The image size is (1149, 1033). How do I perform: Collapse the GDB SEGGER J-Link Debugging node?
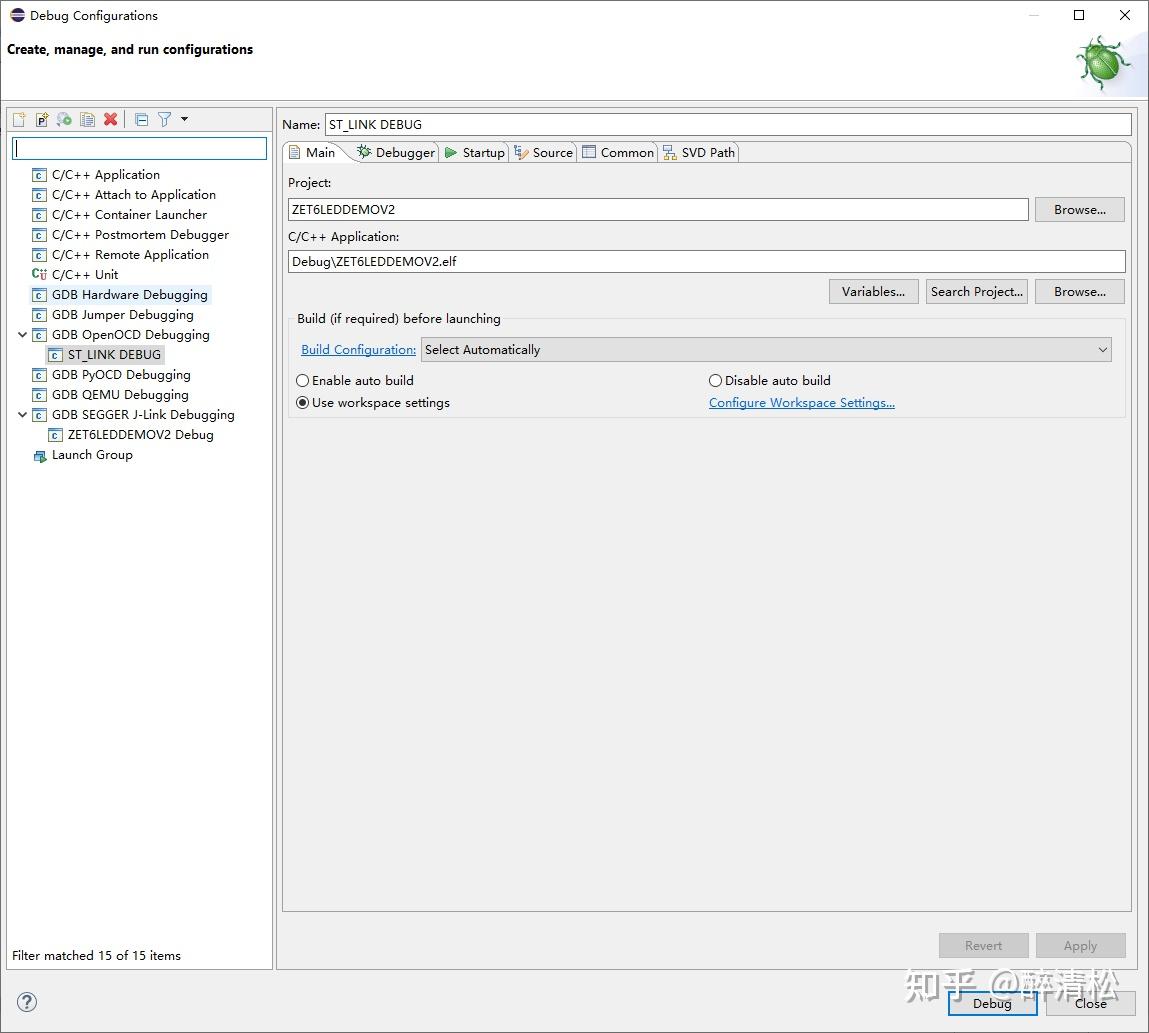pyautogui.click(x=22, y=414)
